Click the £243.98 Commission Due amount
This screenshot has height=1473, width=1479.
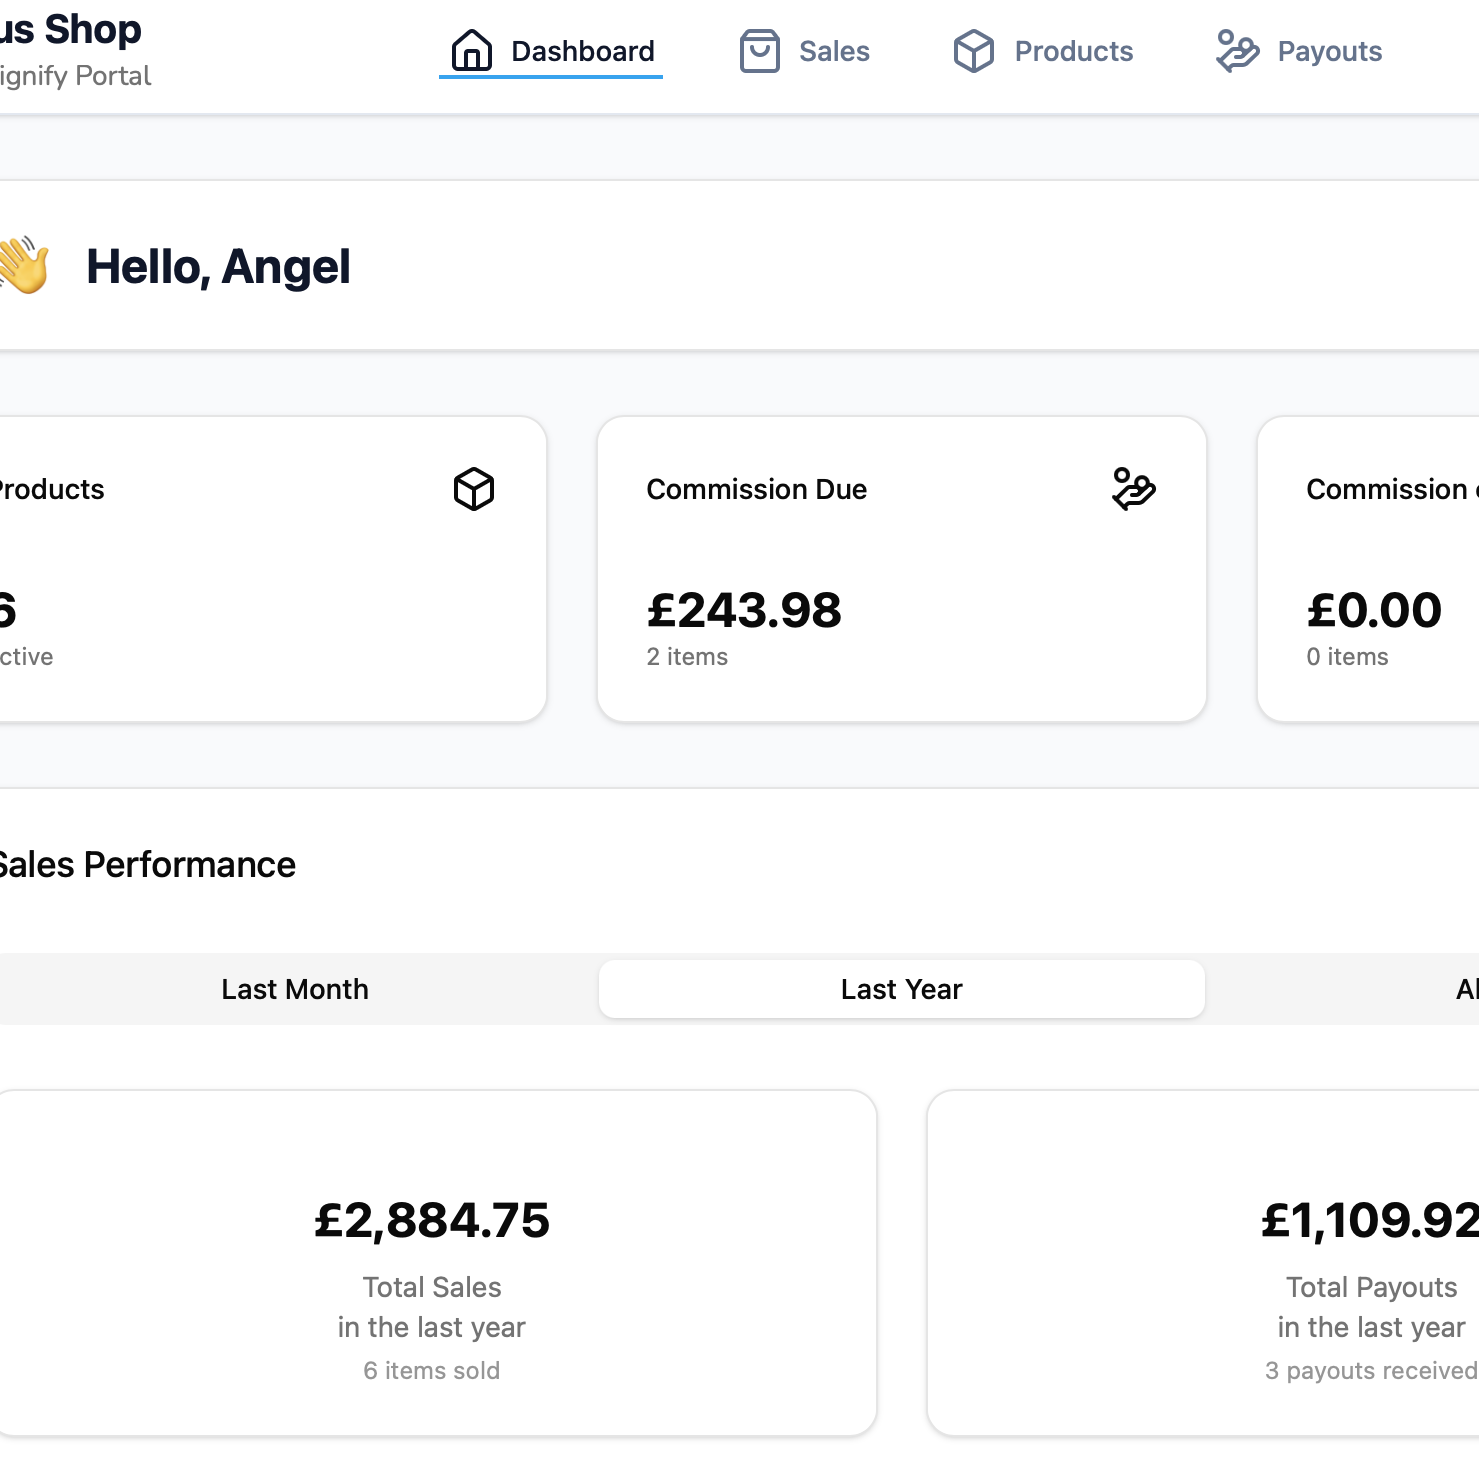point(744,610)
